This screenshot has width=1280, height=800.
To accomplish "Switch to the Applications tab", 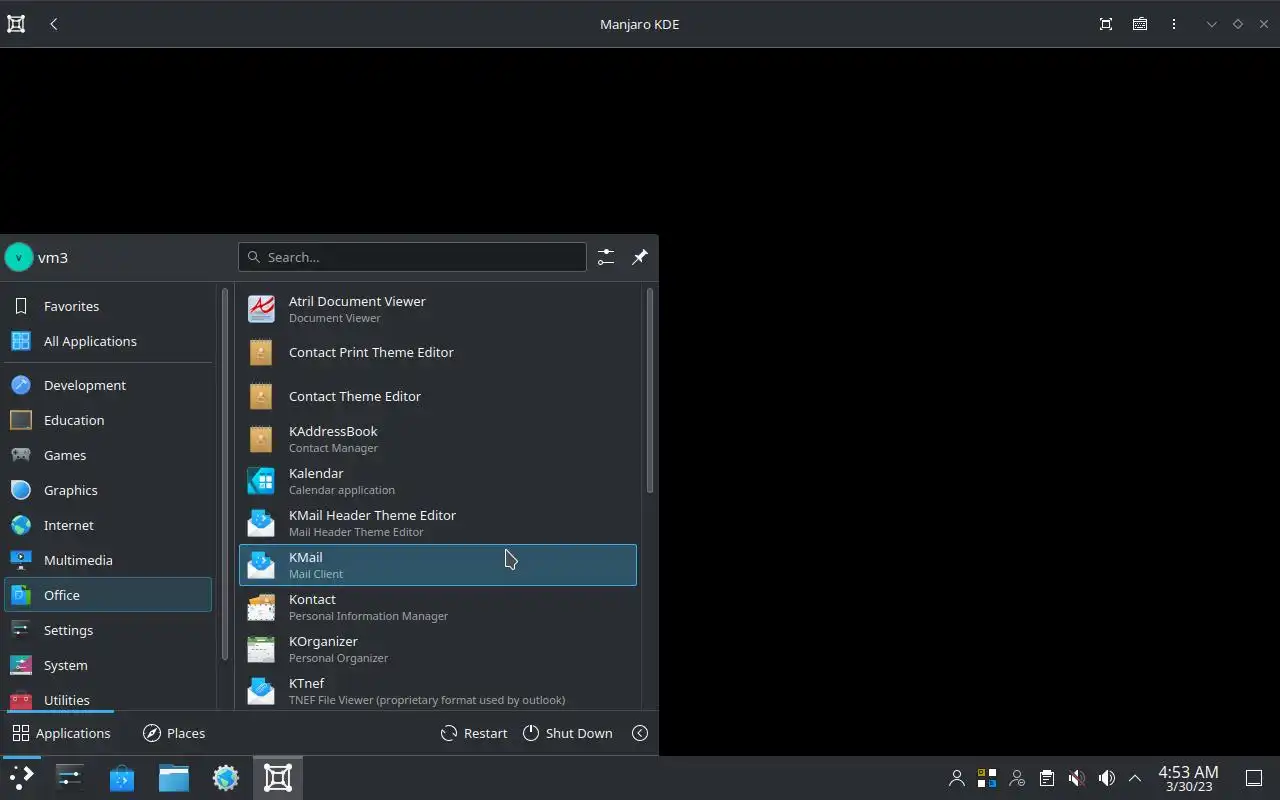I will tap(61, 733).
